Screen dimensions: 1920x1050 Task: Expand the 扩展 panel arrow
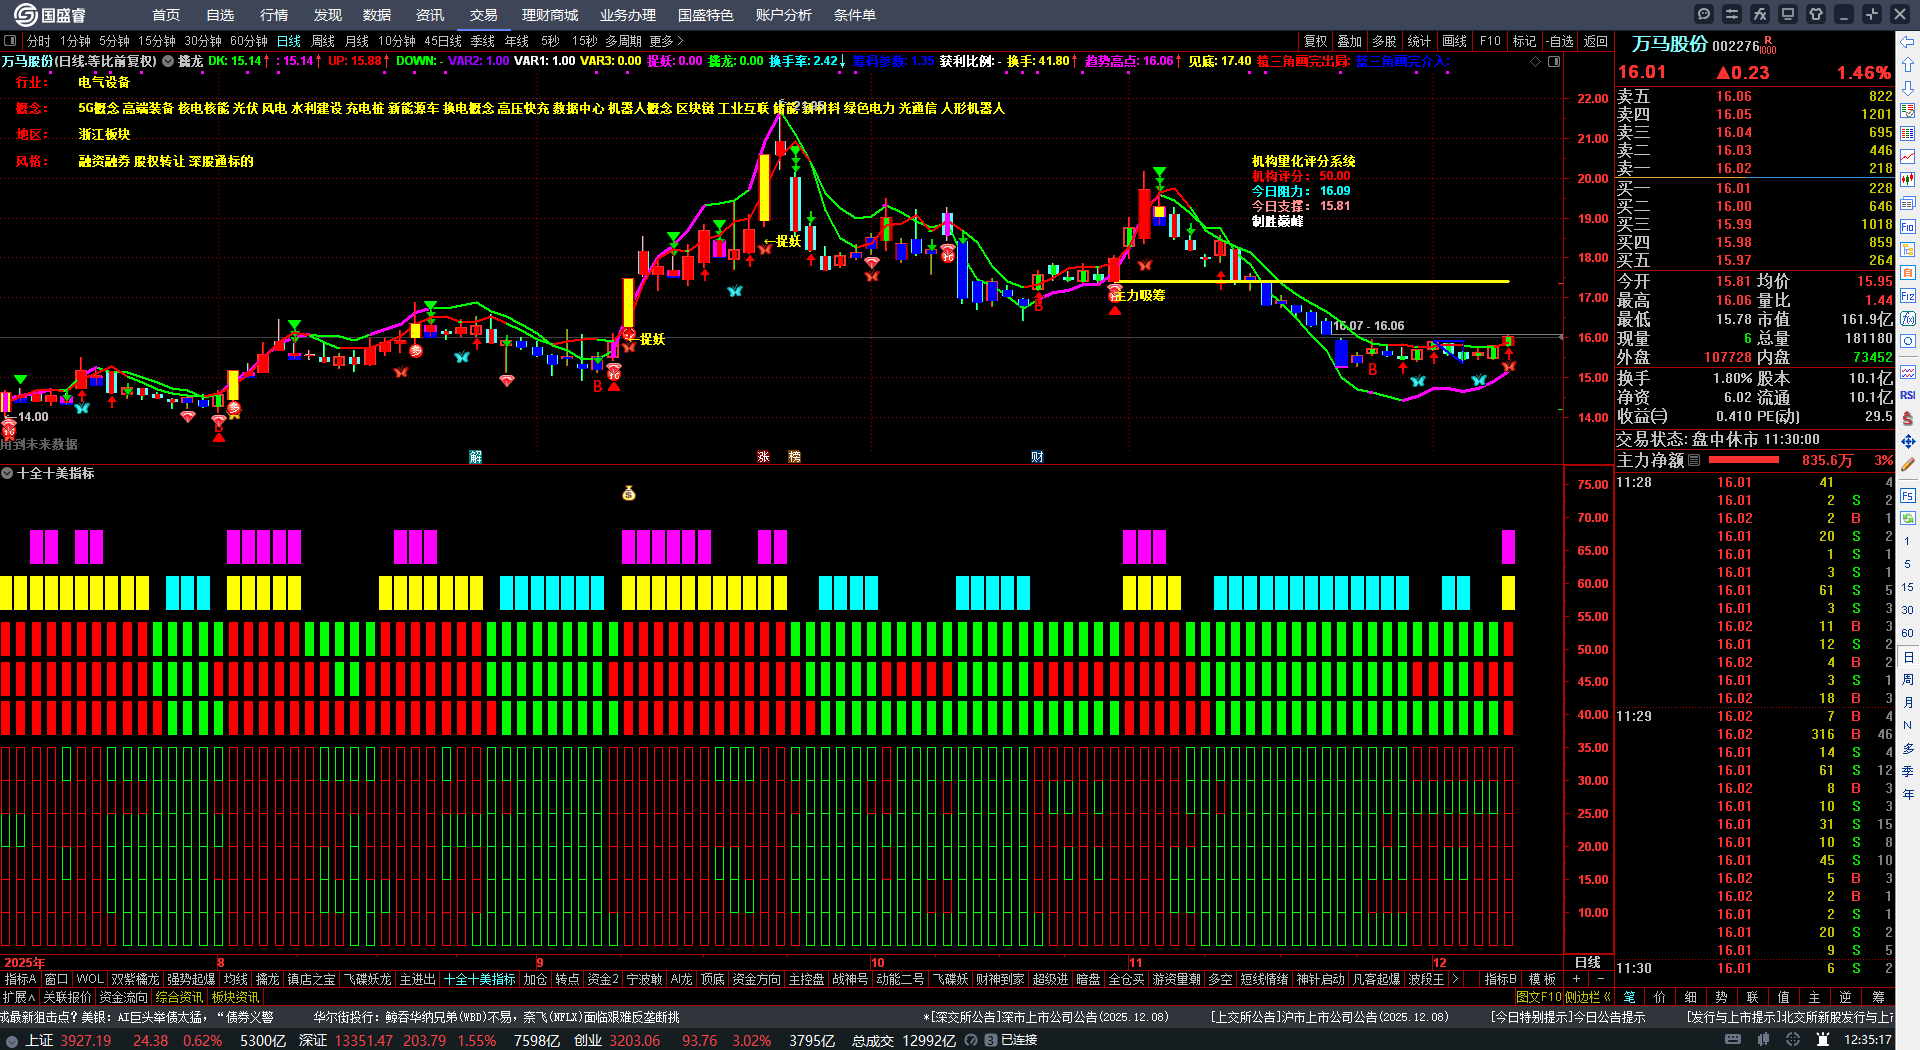pyautogui.click(x=19, y=997)
